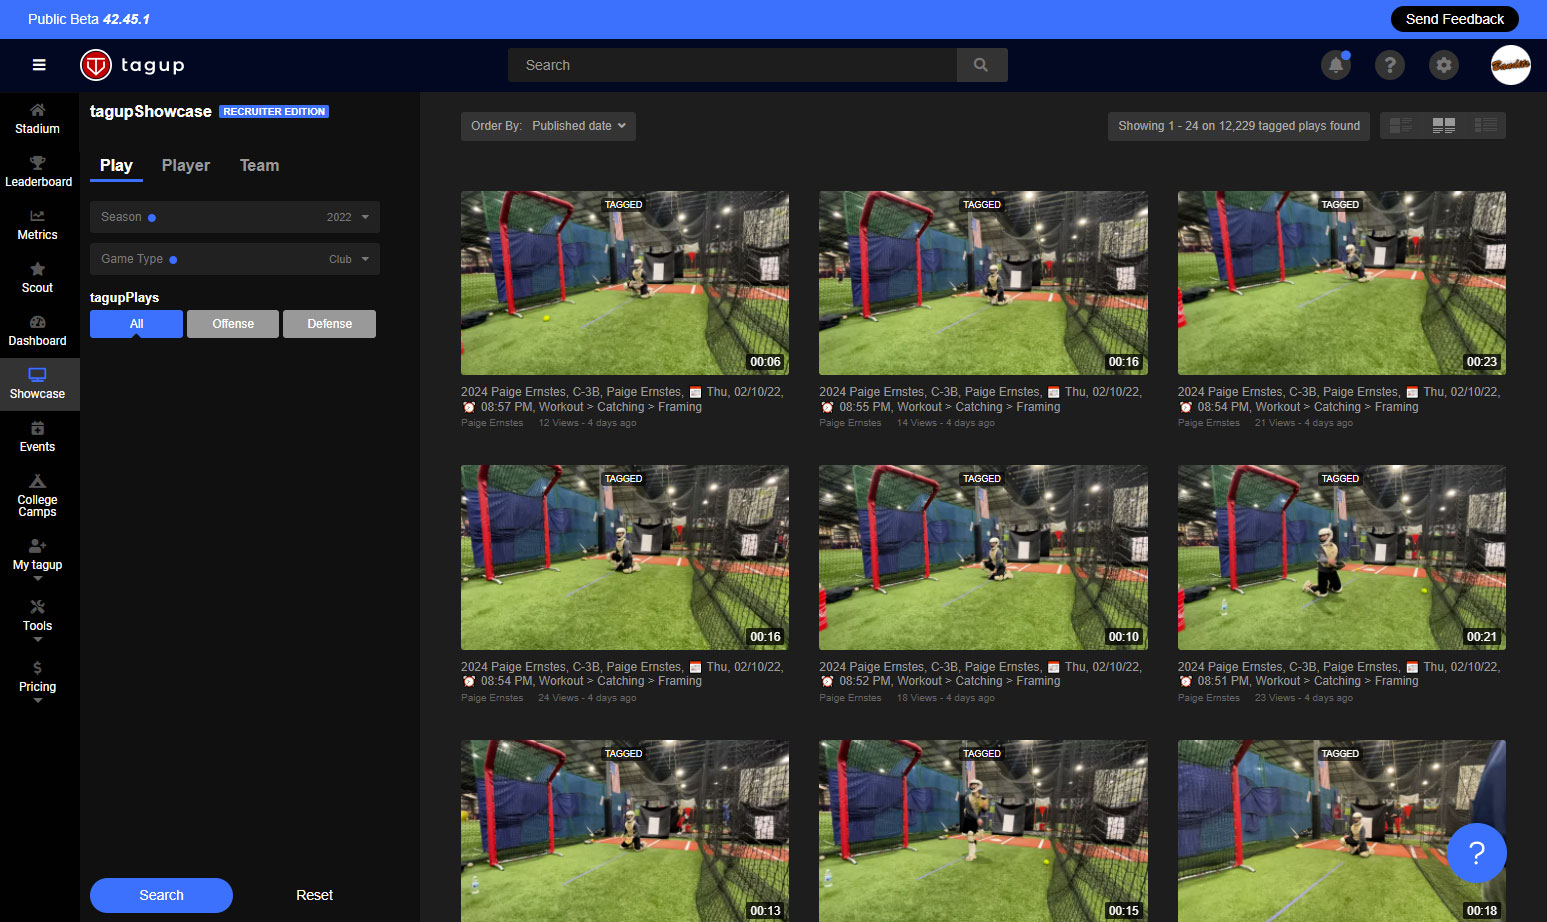The image size is (1547, 922).
Task: Select the All tagupPlays filter
Action: click(x=136, y=324)
